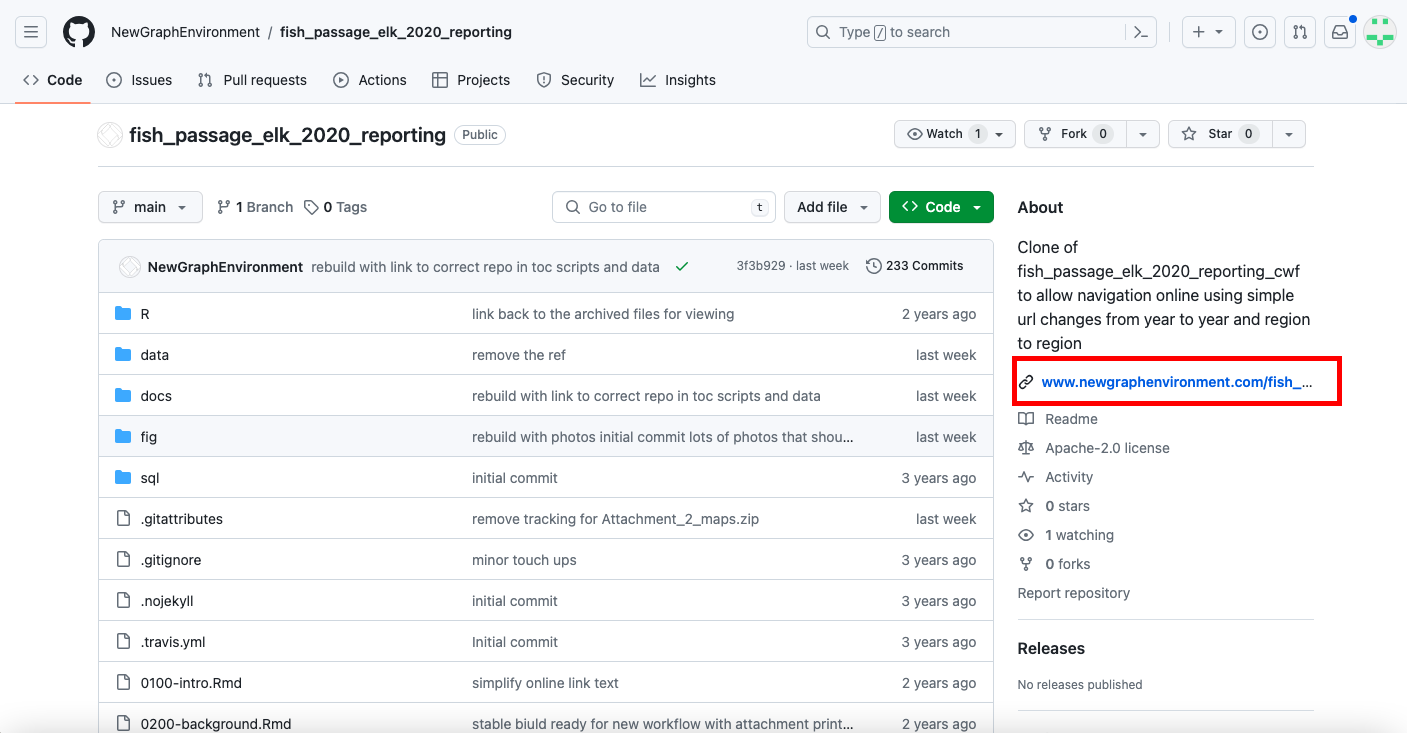Screen dimensions: 1407x733
Task: Click the green commit status checkmark
Action: click(682, 267)
